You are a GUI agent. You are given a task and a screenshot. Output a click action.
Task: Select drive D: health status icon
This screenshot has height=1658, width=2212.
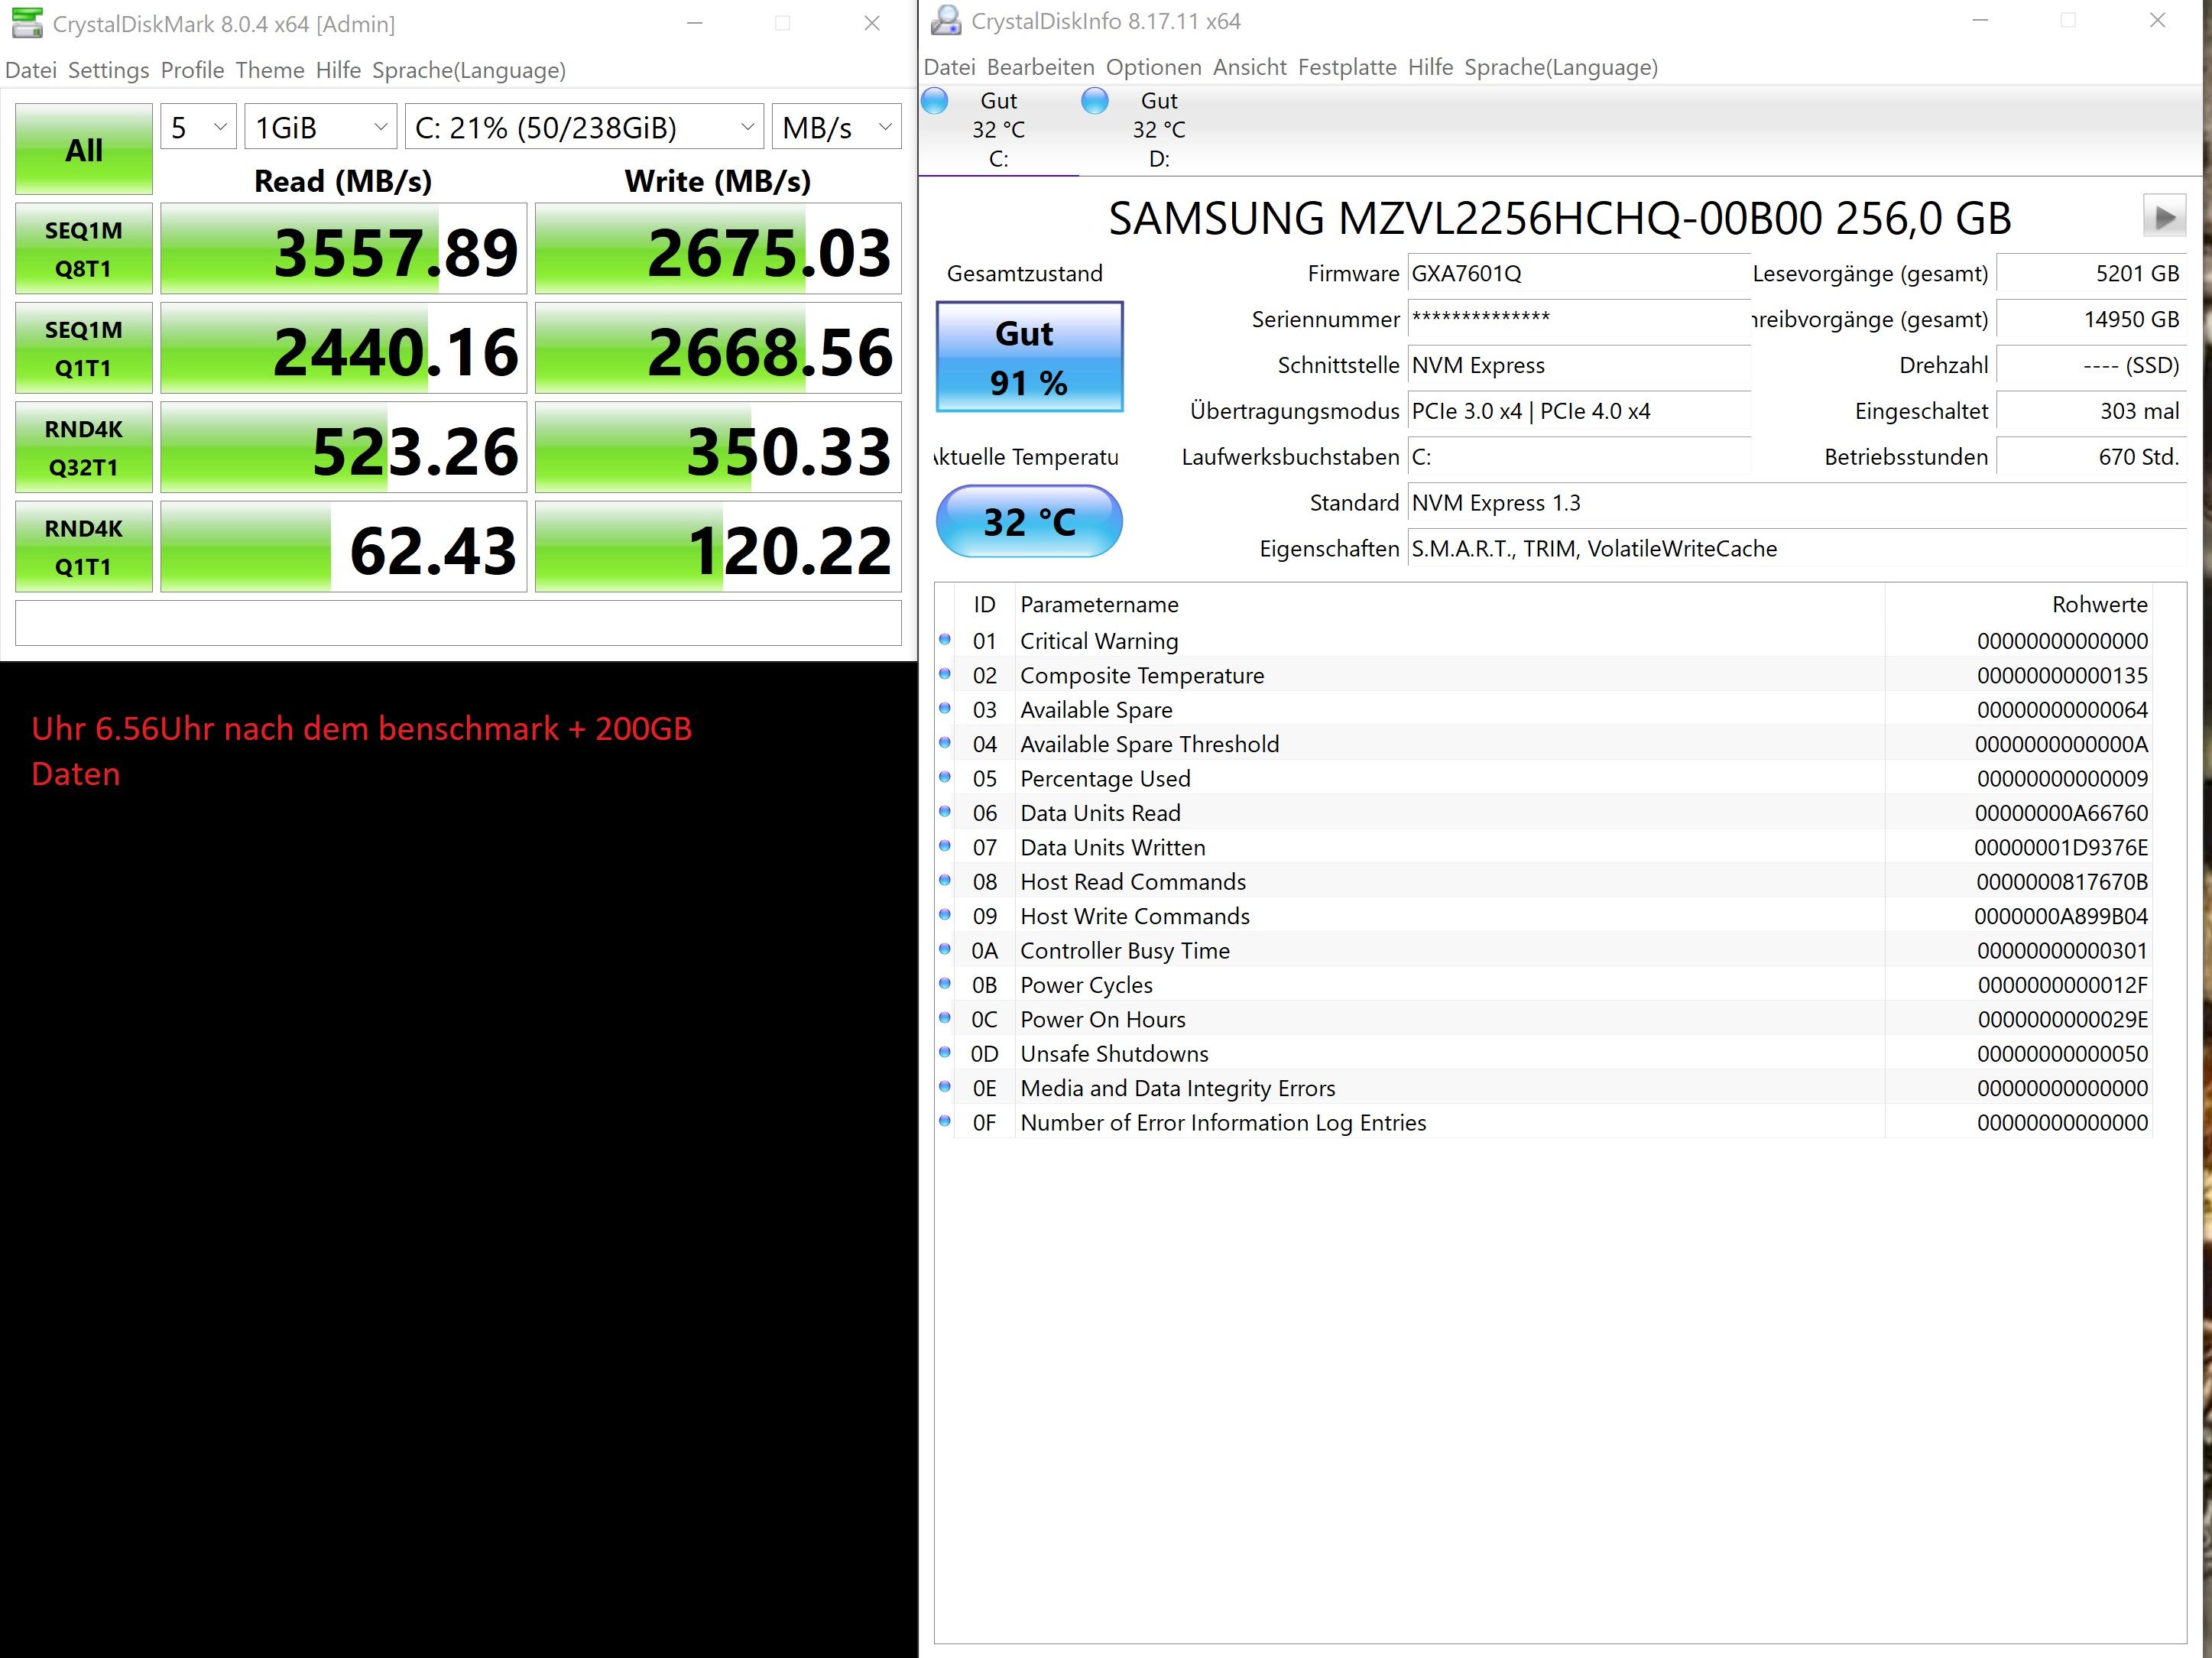1095,101
